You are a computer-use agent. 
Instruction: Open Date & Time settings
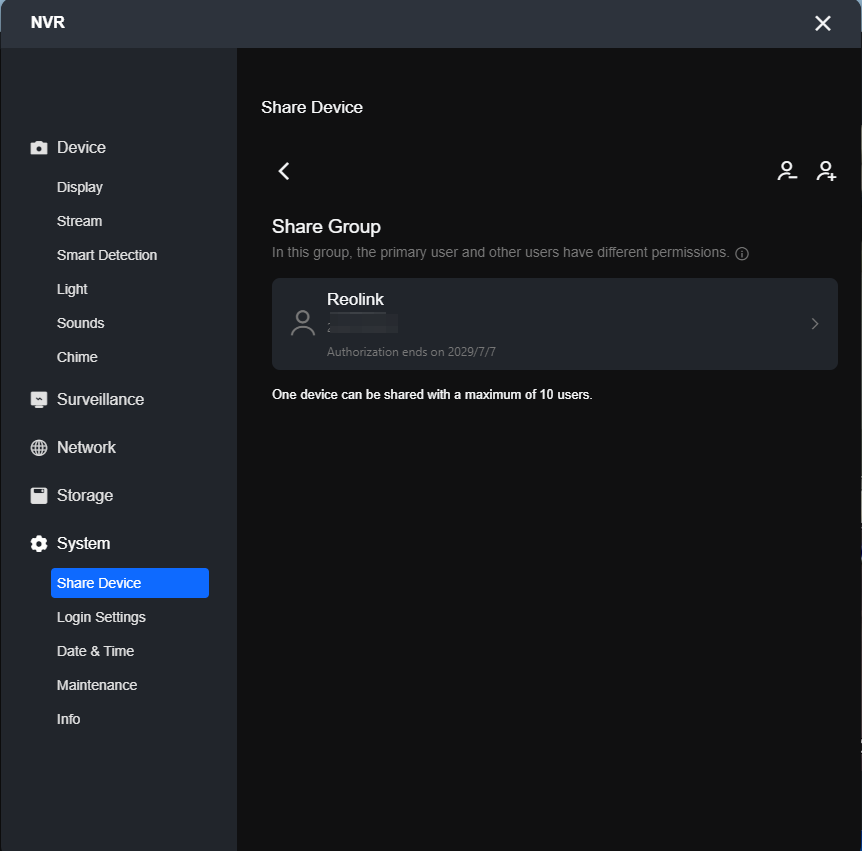pyautogui.click(x=96, y=651)
